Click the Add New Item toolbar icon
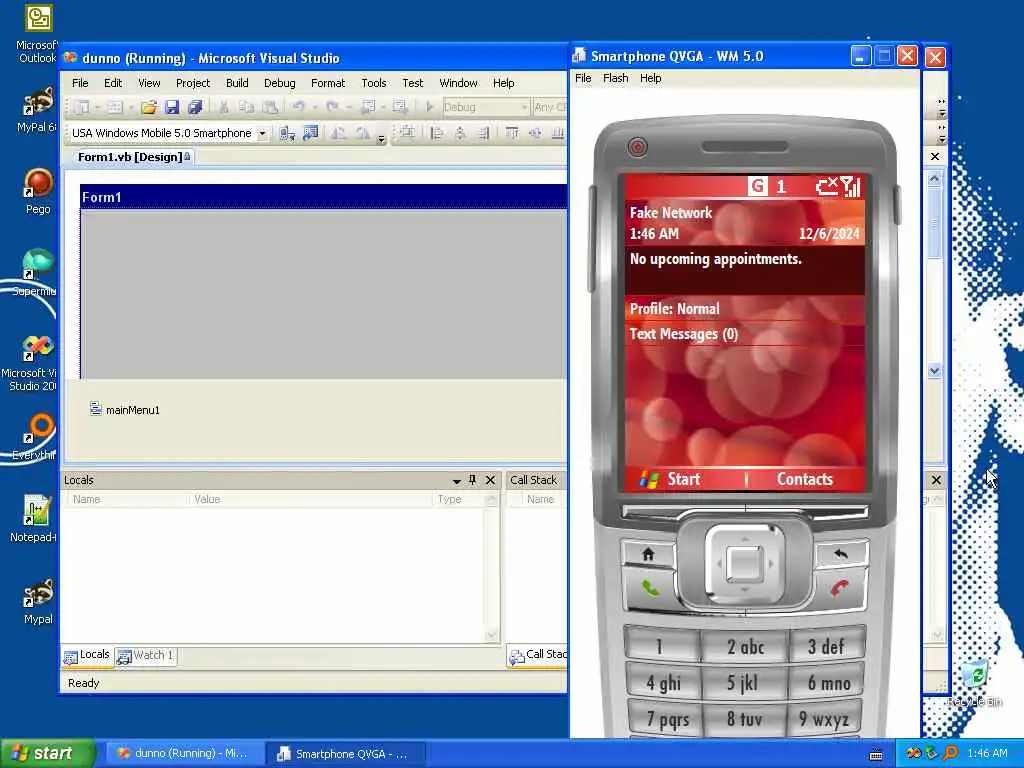Viewport: 1024px width, 768px height. coord(115,106)
